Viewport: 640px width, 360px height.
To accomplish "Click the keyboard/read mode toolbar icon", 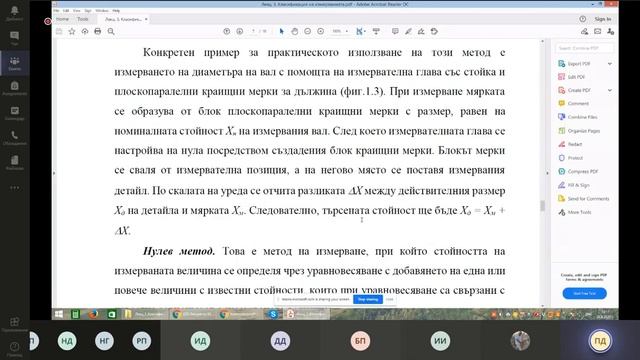I will 376,31.
